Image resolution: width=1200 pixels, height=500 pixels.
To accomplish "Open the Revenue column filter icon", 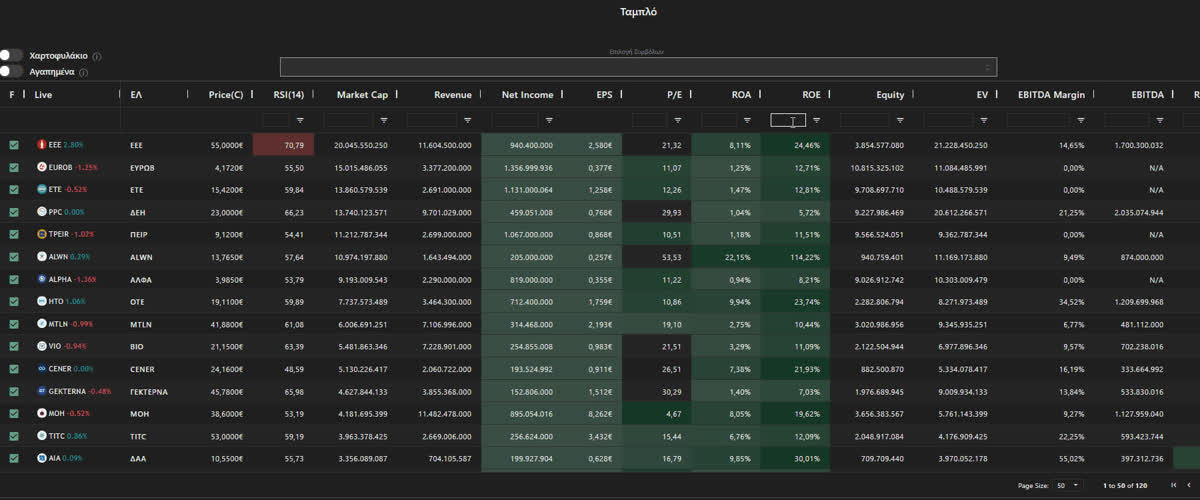I will (x=469, y=120).
